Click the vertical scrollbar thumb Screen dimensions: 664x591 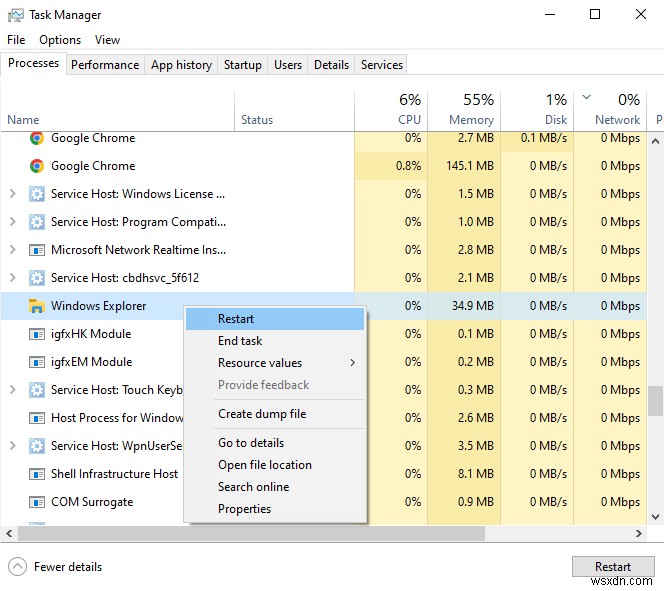(x=655, y=400)
